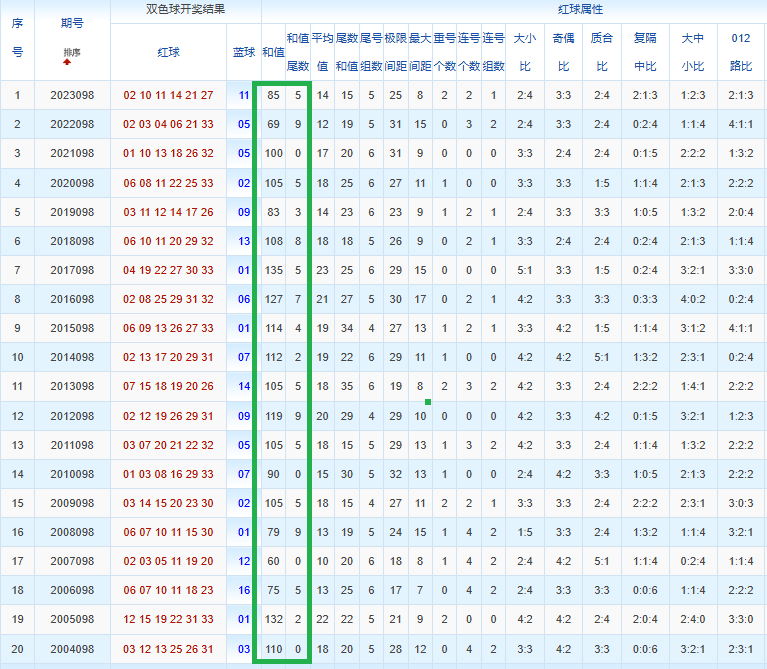
Task: Click the 蓝球 column header
Action: pyautogui.click(x=244, y=52)
